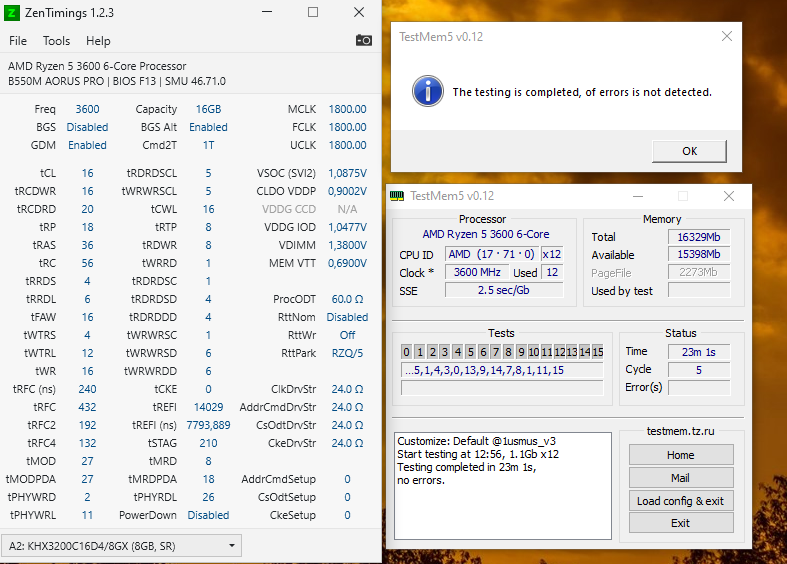Viewport: 787px width, 564px height.
Task: Click GDM value Enabled
Action: (87, 145)
